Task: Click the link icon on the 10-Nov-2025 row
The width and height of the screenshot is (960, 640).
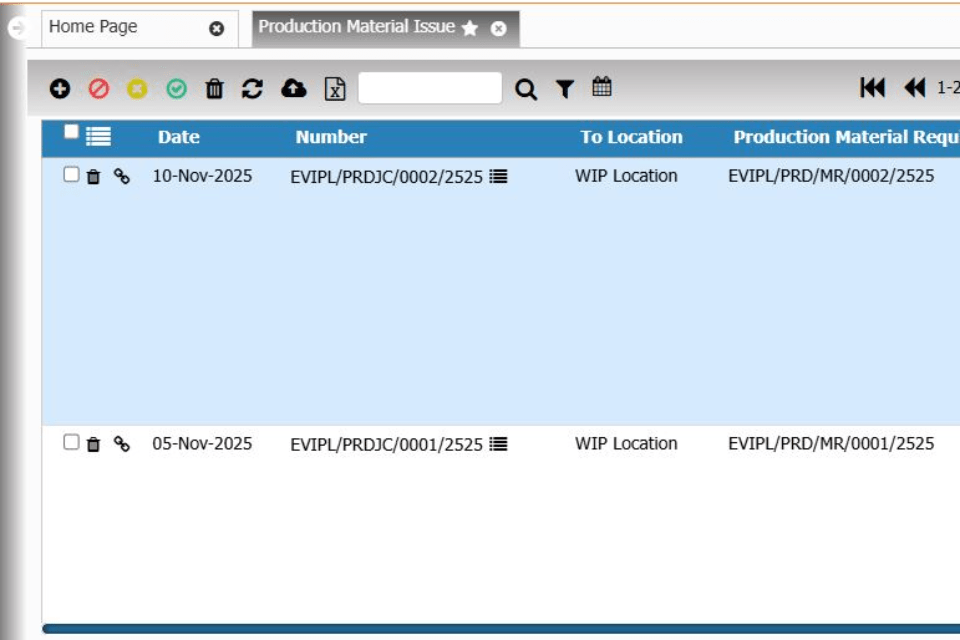Action: (122, 176)
